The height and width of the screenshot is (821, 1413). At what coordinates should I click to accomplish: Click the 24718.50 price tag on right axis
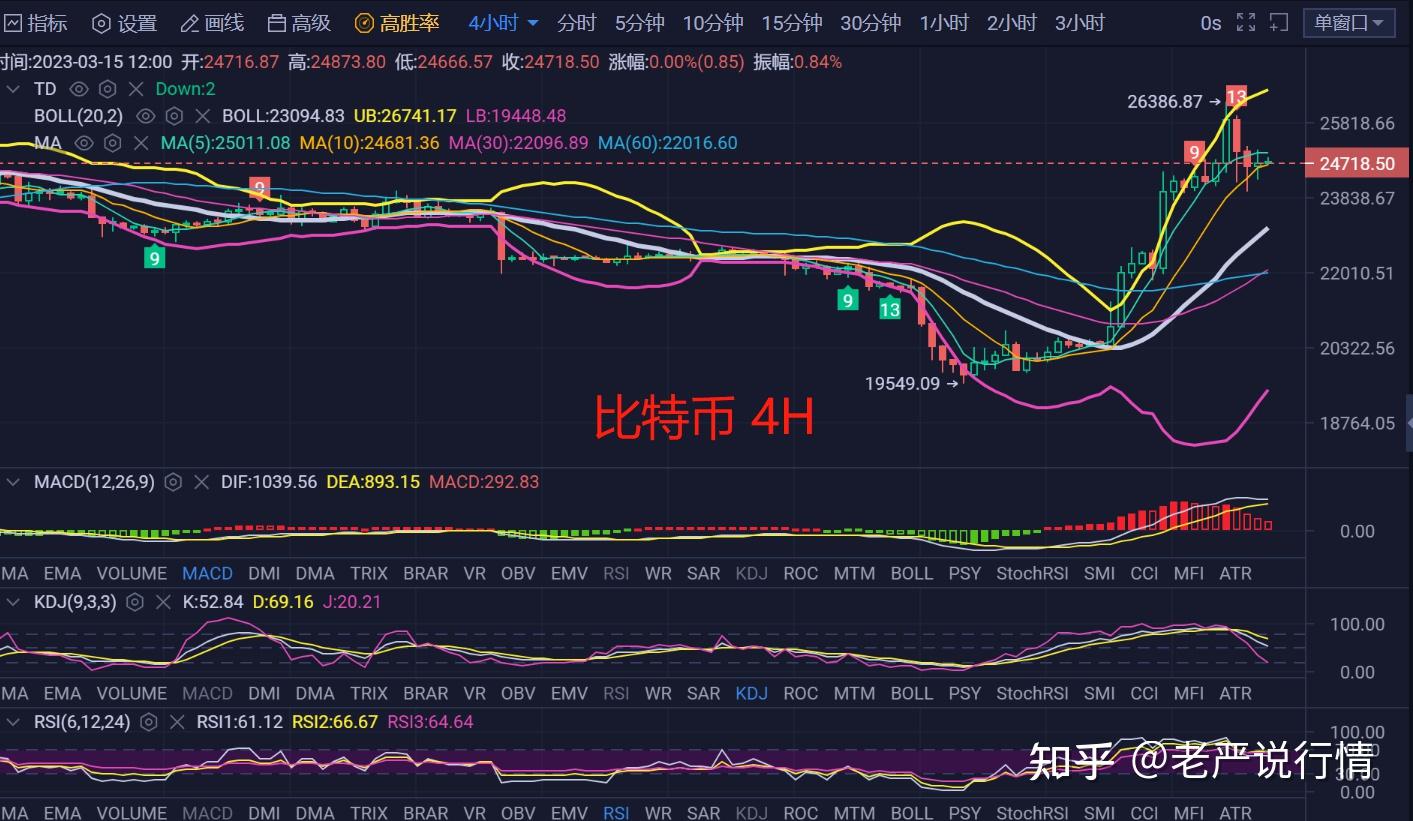tap(1356, 163)
